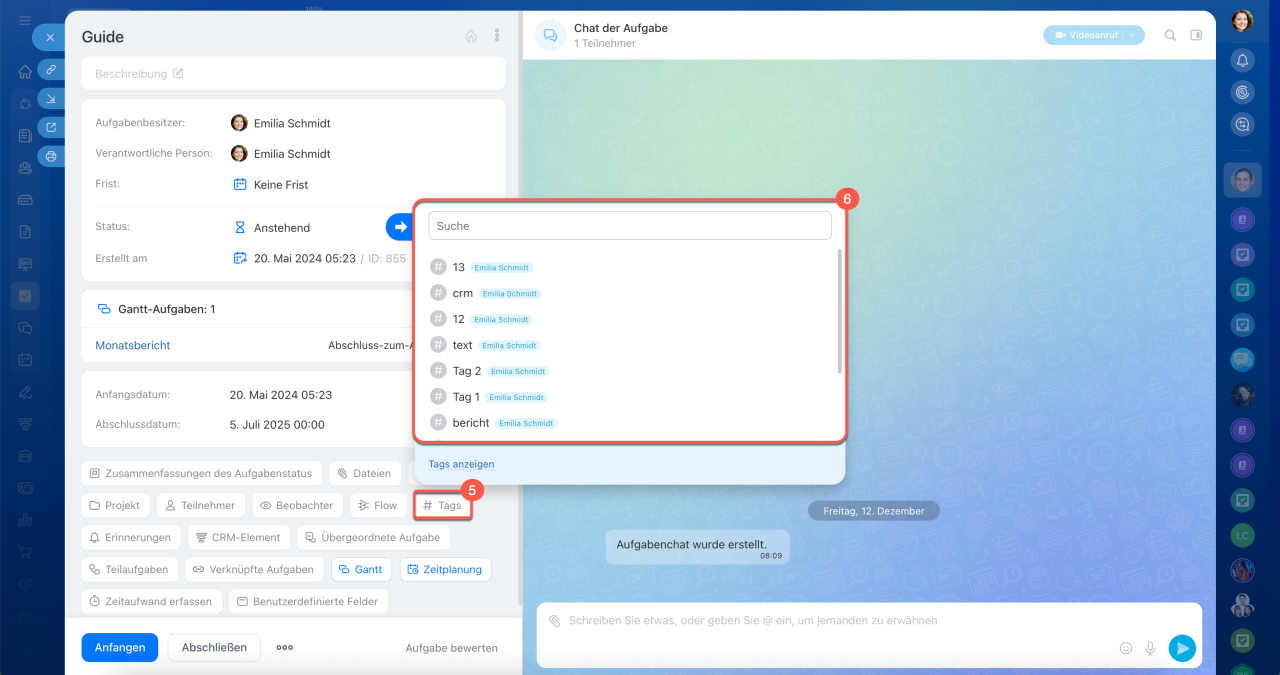Click Aufgabe bewerten
The width and height of the screenshot is (1280, 675).
pos(451,648)
